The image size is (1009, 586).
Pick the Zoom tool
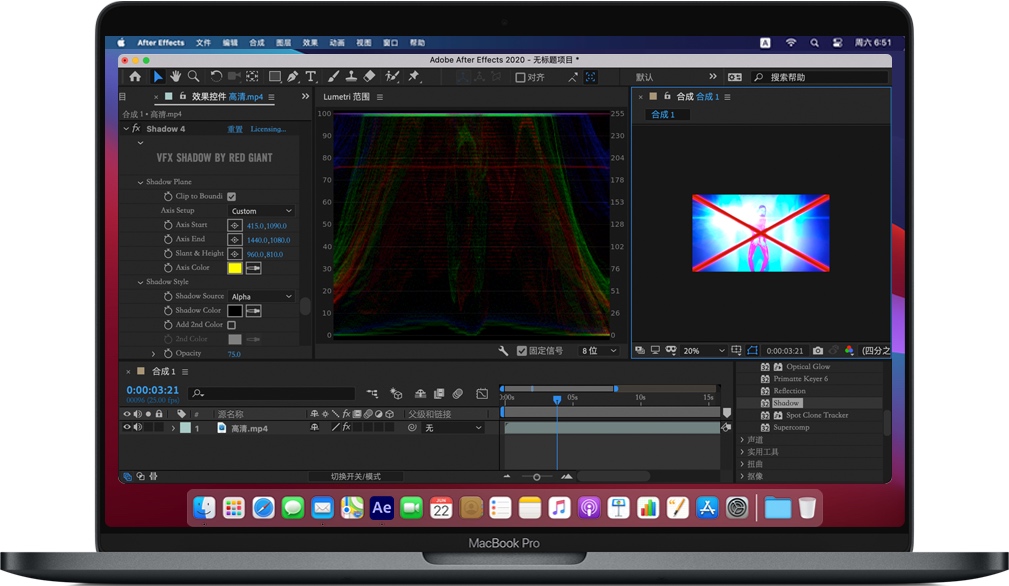[x=194, y=76]
